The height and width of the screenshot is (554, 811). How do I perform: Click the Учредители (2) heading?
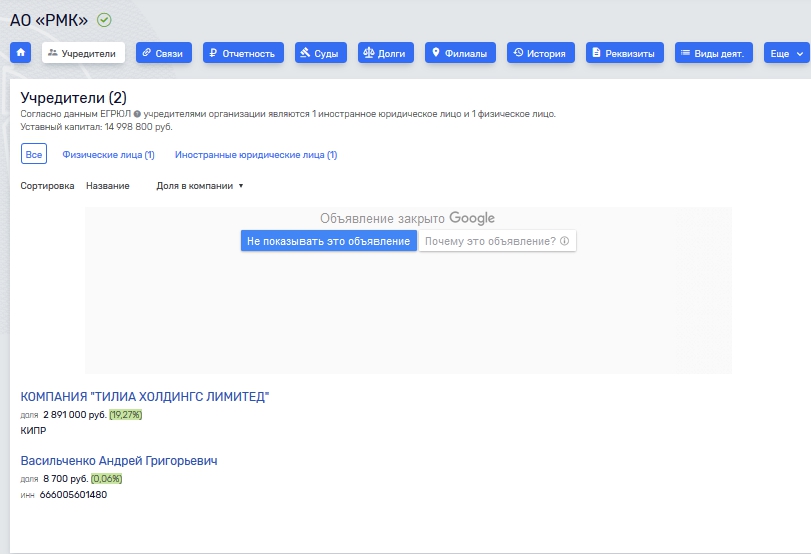pyautogui.click(x=73, y=97)
